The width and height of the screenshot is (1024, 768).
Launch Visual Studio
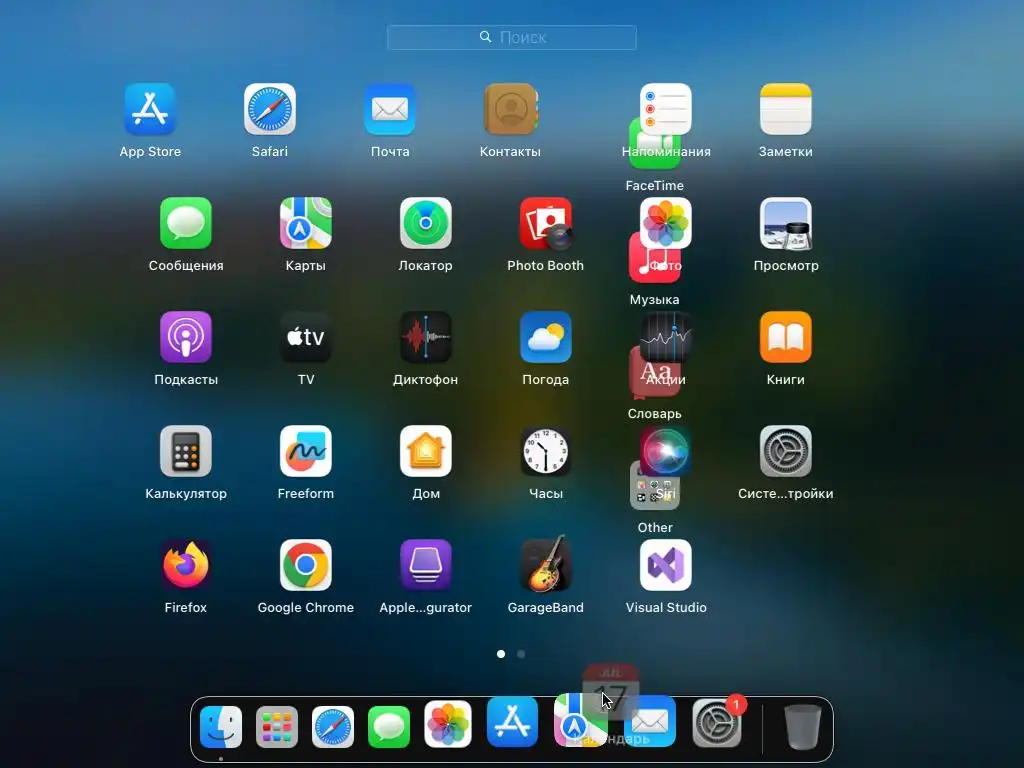tap(665, 565)
